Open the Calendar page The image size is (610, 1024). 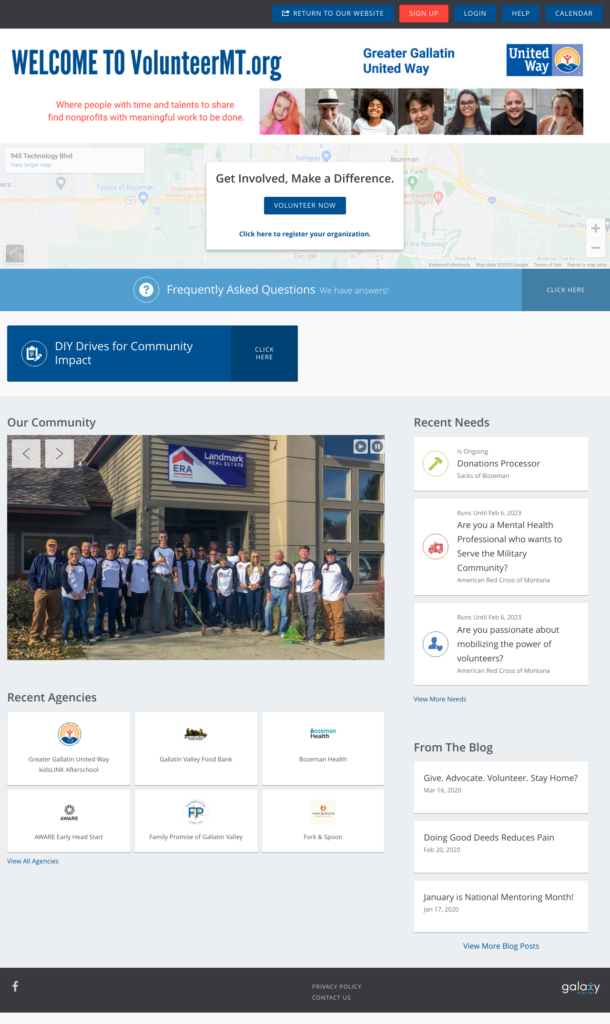coord(573,13)
